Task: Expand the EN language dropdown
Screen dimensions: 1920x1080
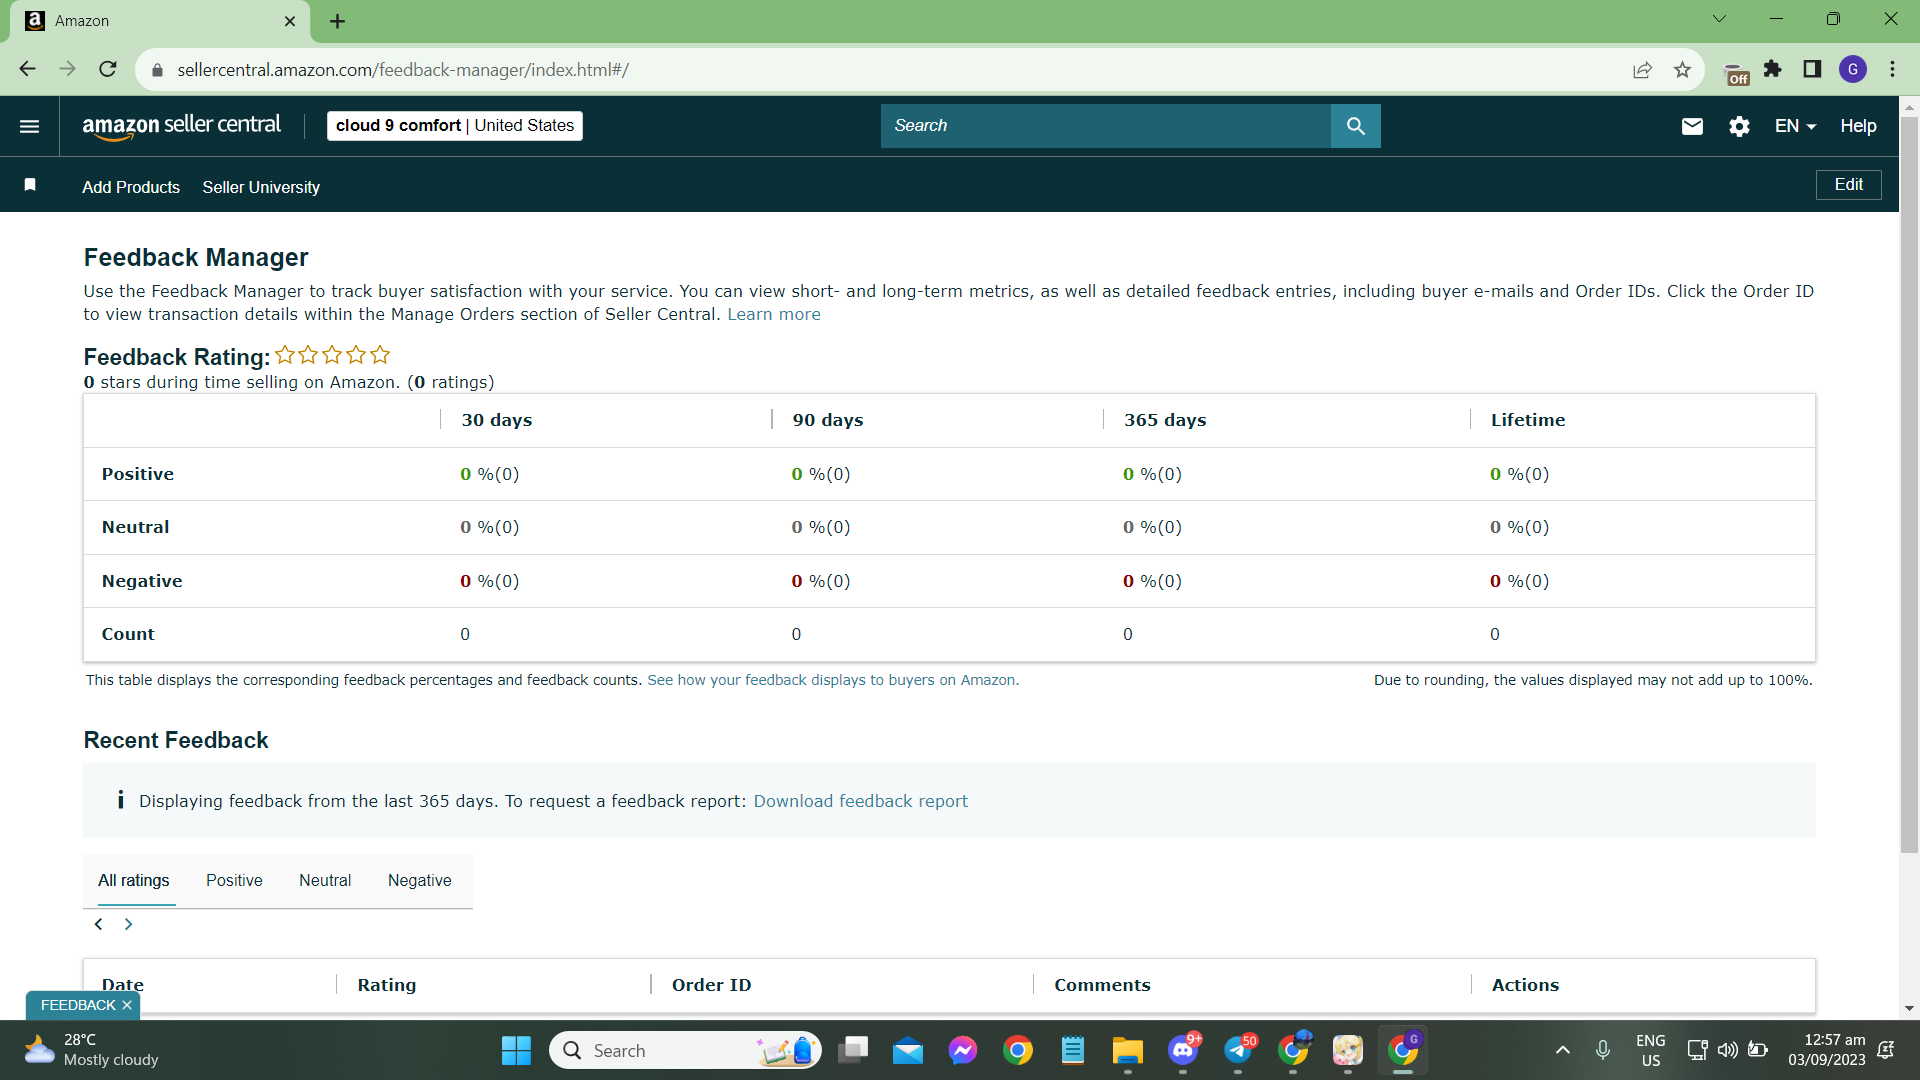Action: tap(1795, 126)
